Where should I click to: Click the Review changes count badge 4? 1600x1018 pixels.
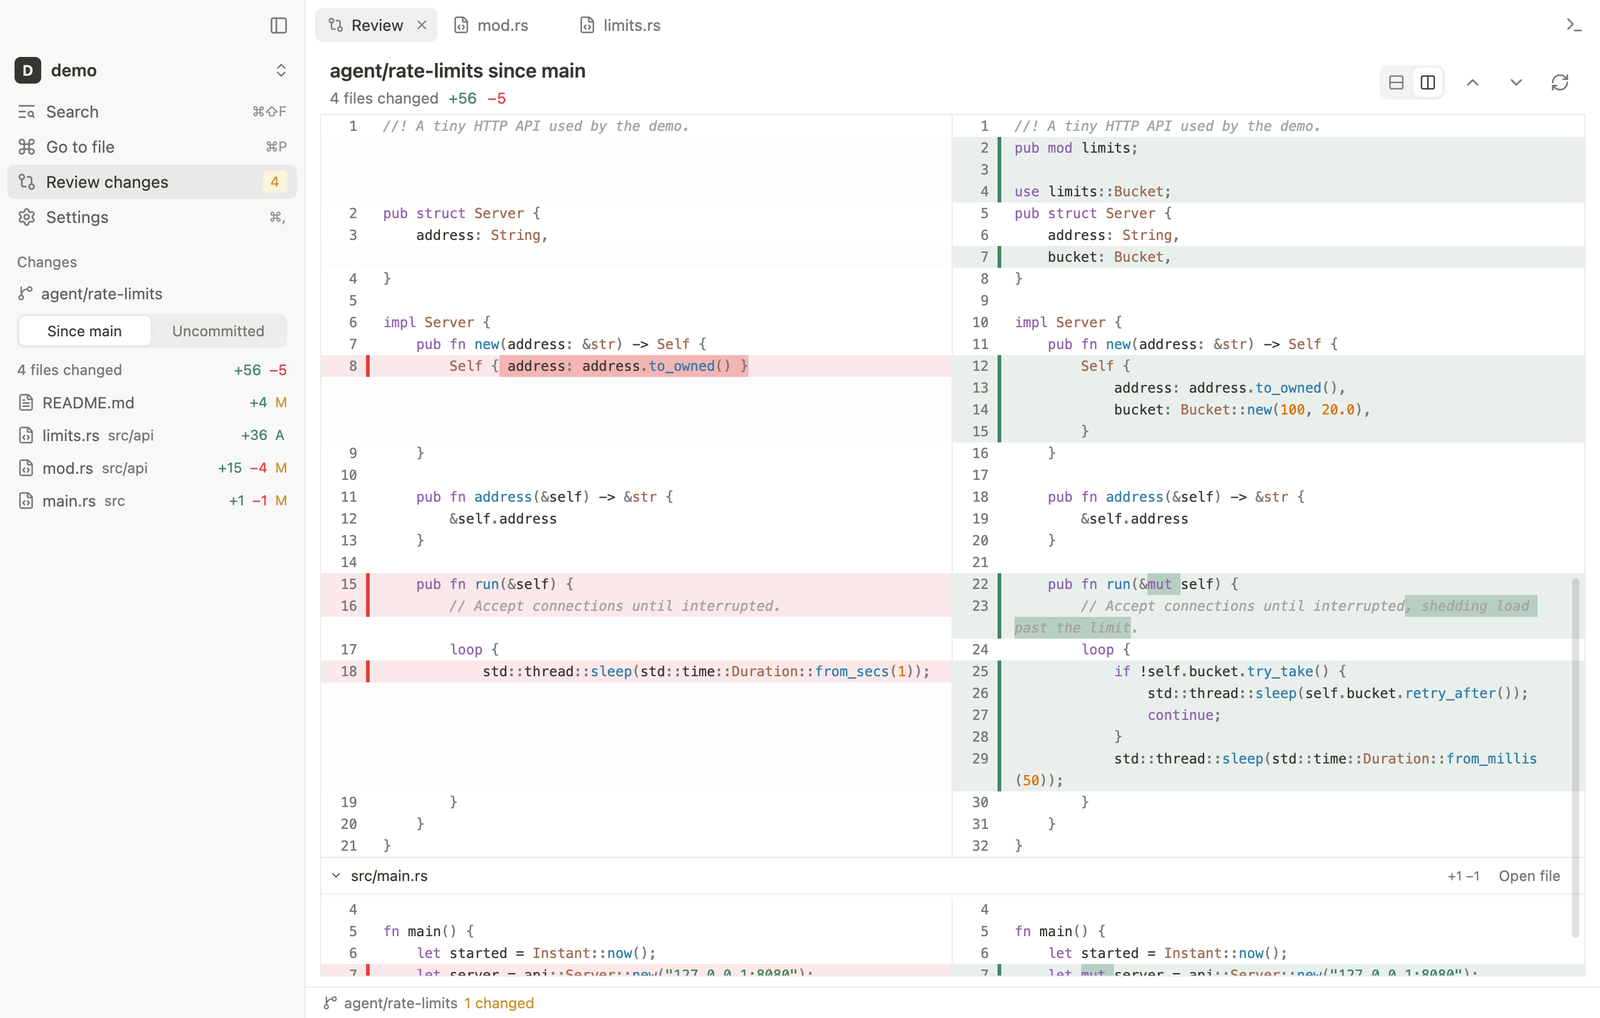pos(274,182)
